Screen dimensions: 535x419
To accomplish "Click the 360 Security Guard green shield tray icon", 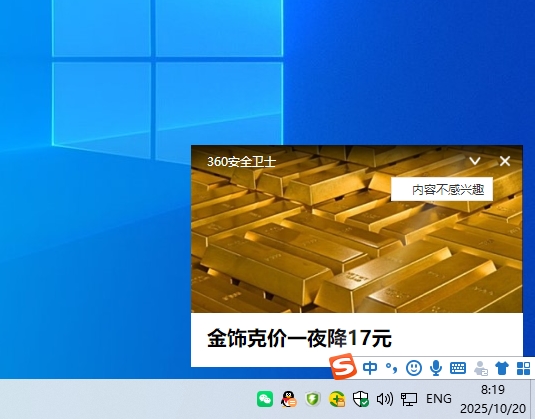I will [x=313, y=399].
